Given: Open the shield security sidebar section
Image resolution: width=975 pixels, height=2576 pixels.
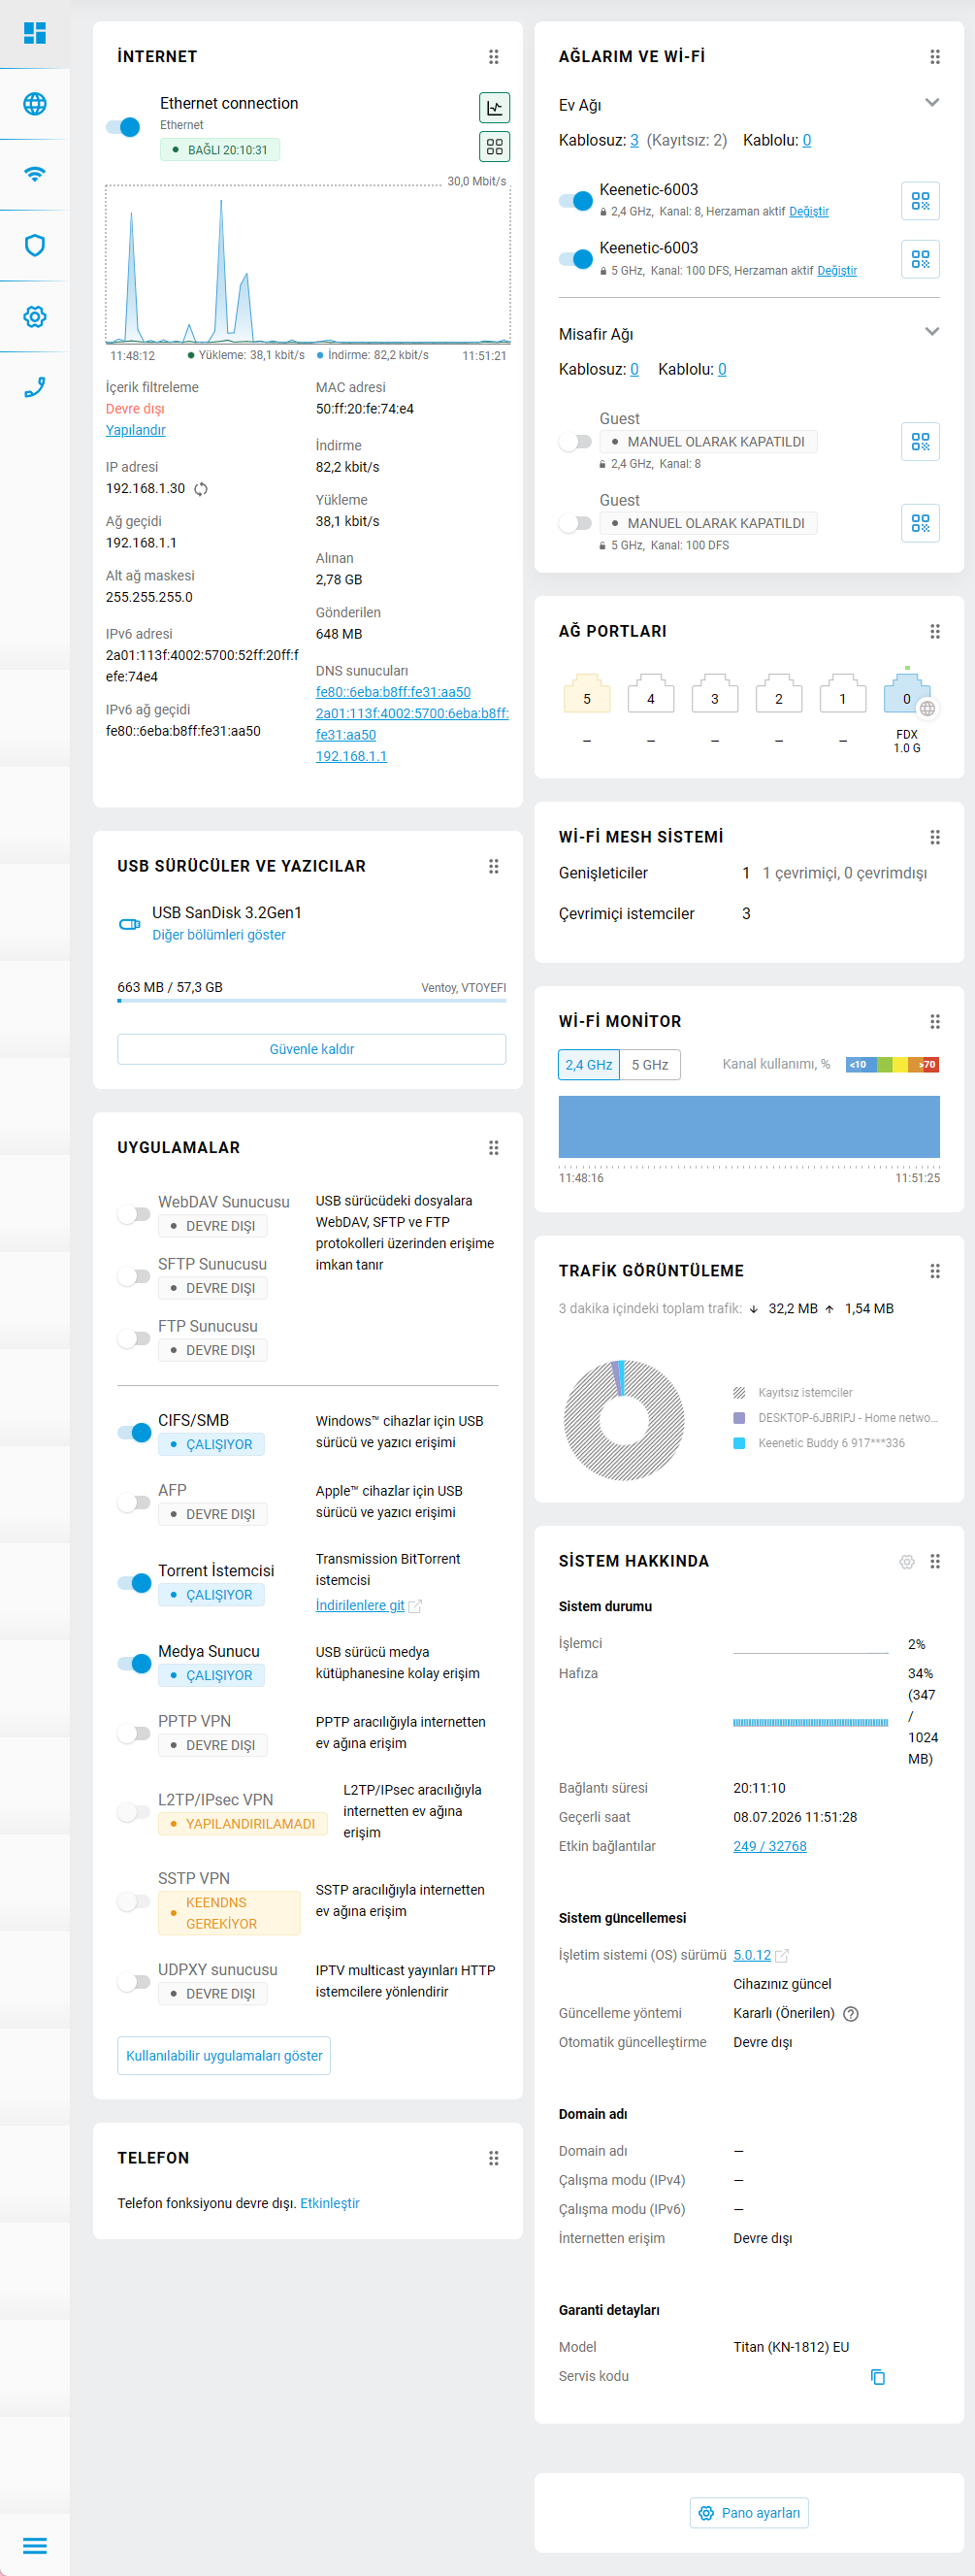Looking at the screenshot, I should tap(35, 245).
